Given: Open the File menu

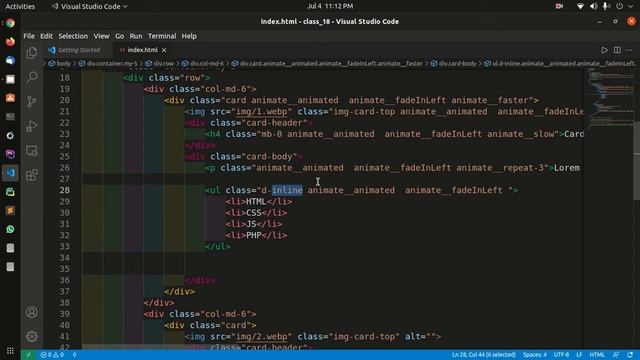Looking at the screenshot, I should 29,36.
